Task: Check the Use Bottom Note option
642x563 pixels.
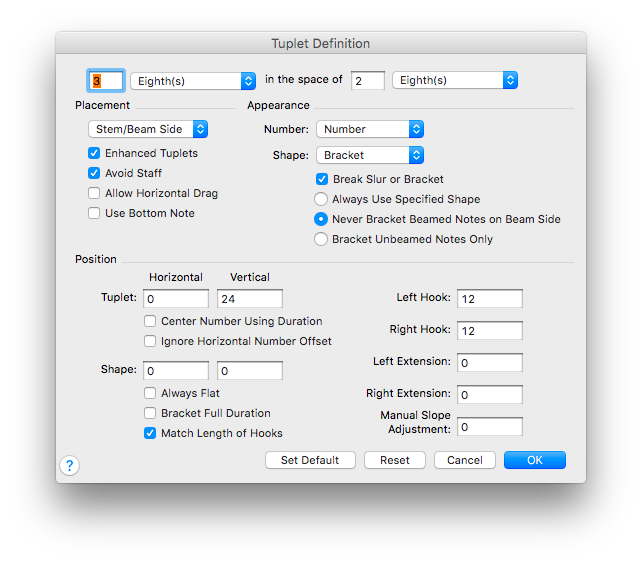Action: [x=94, y=213]
